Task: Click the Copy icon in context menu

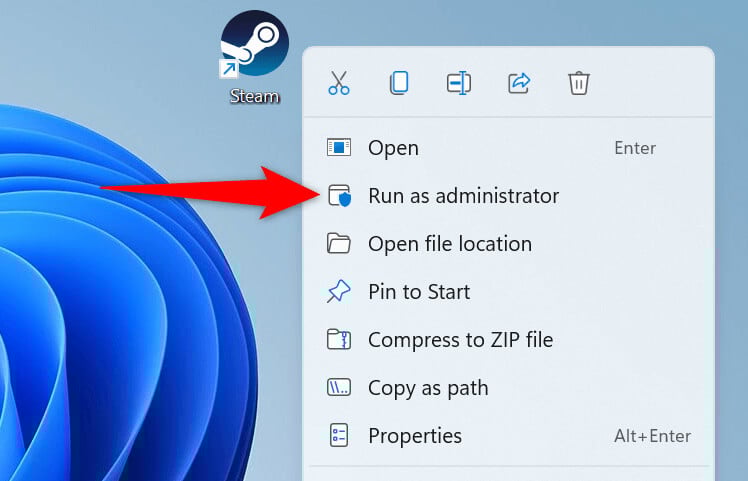Action: pyautogui.click(x=399, y=83)
